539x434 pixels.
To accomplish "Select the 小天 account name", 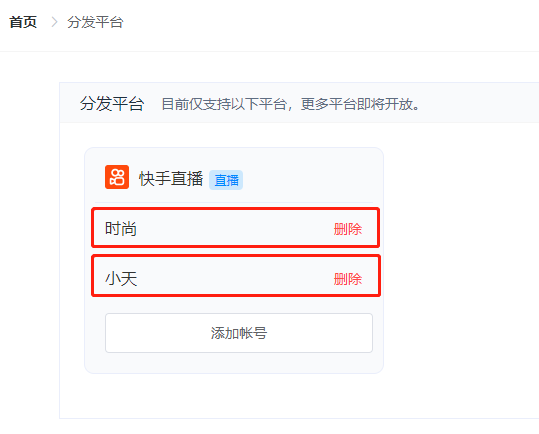I will point(121,278).
